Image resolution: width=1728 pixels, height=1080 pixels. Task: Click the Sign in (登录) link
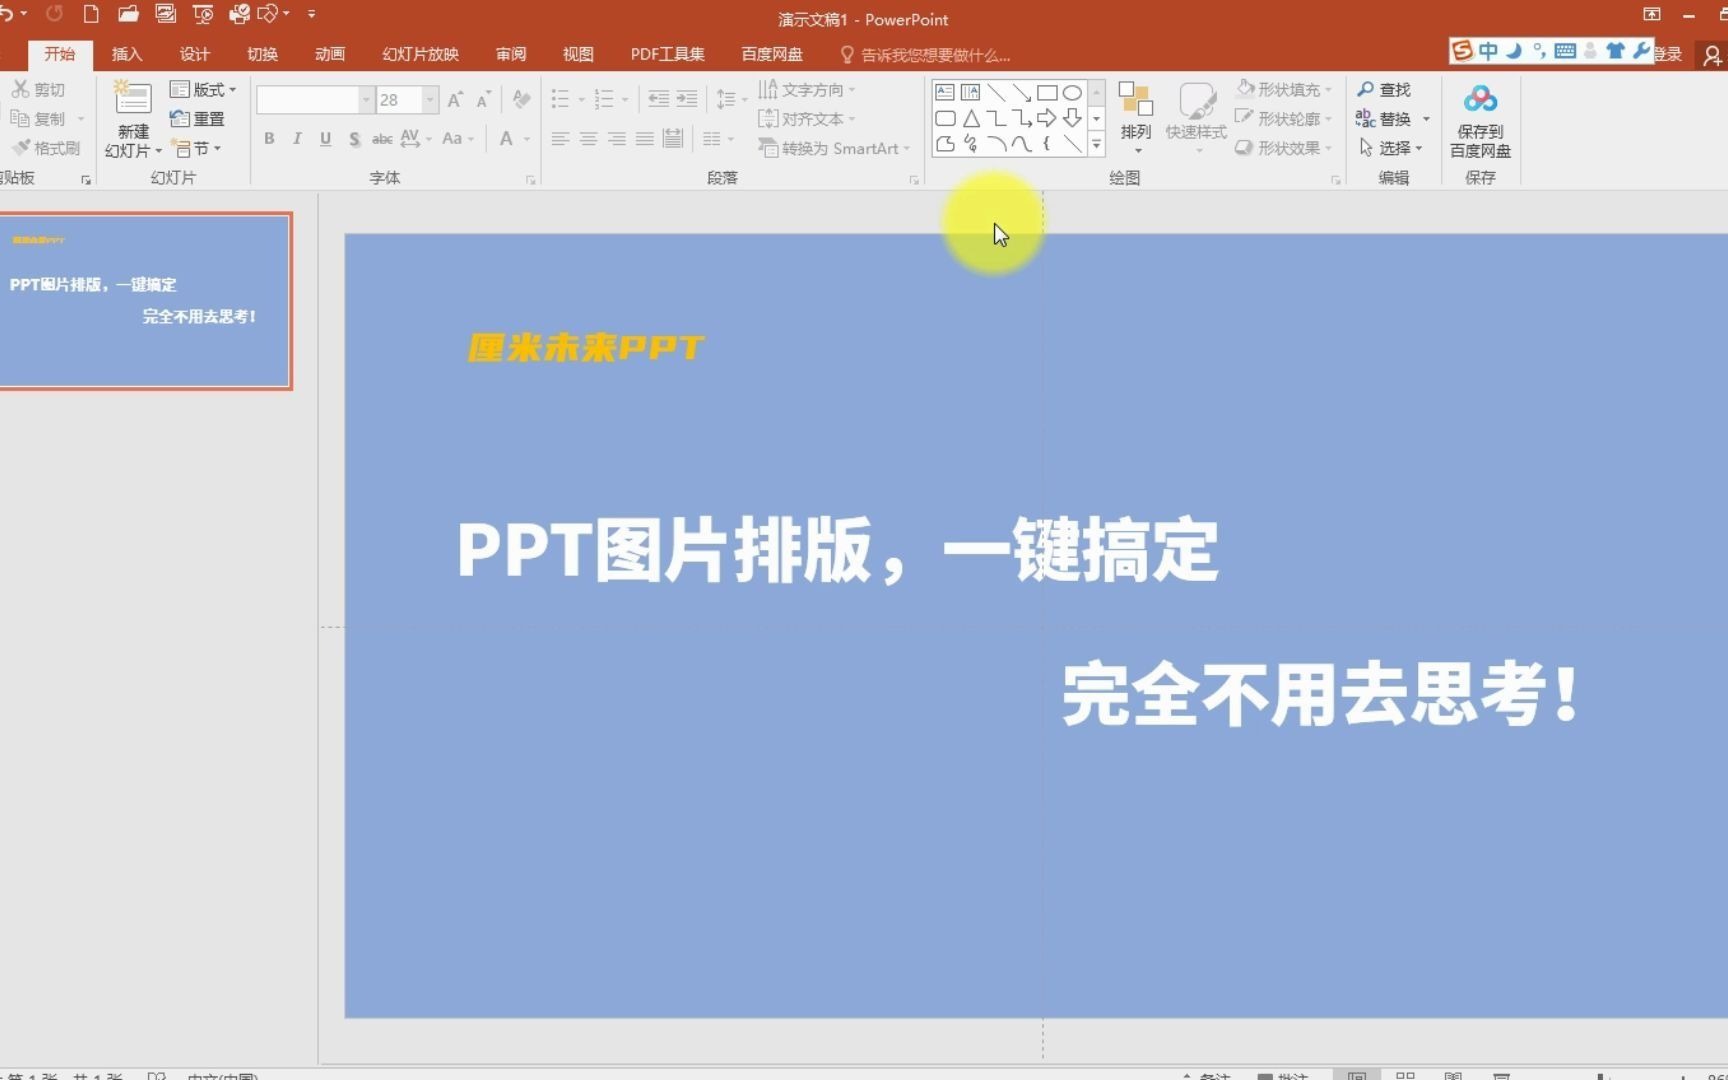tap(1668, 54)
